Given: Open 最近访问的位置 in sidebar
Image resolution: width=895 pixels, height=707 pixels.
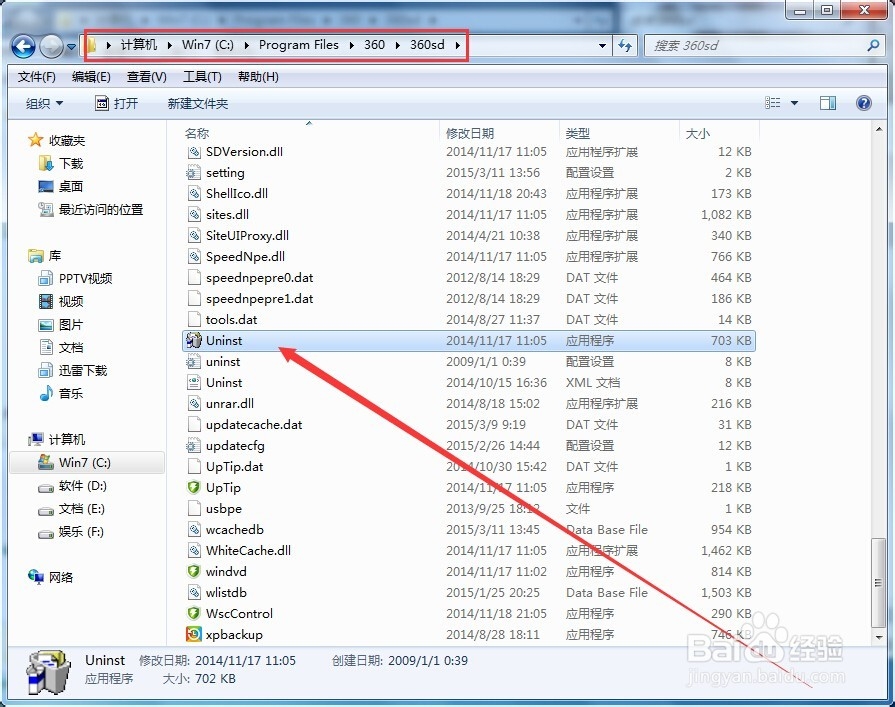Looking at the screenshot, I should tap(90, 209).
